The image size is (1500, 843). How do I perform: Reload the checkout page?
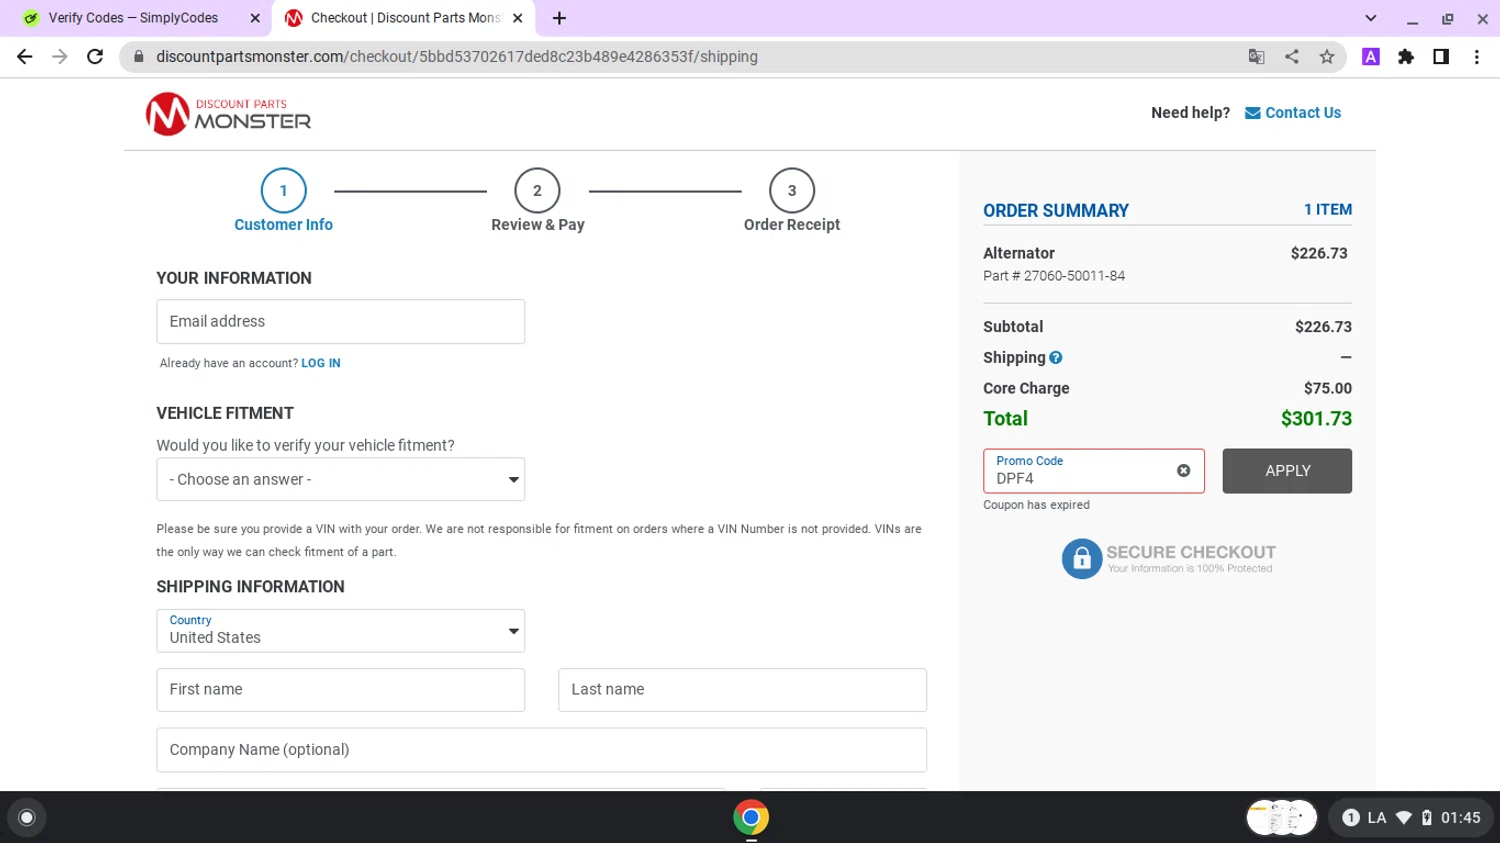tap(95, 57)
